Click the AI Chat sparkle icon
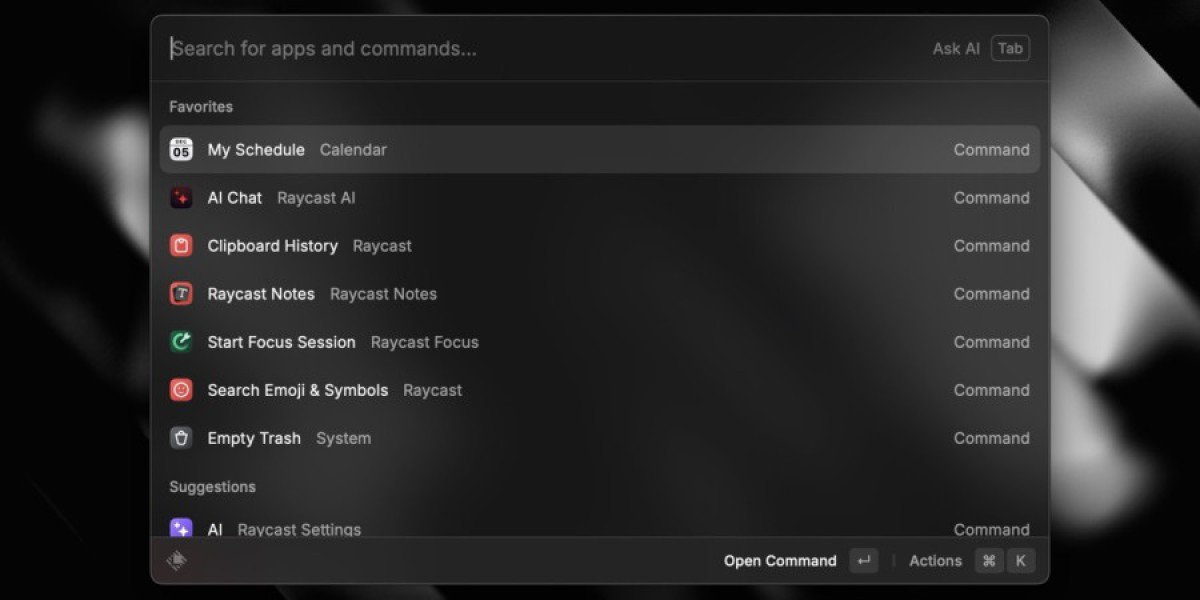This screenshot has height=600, width=1200. tap(181, 198)
